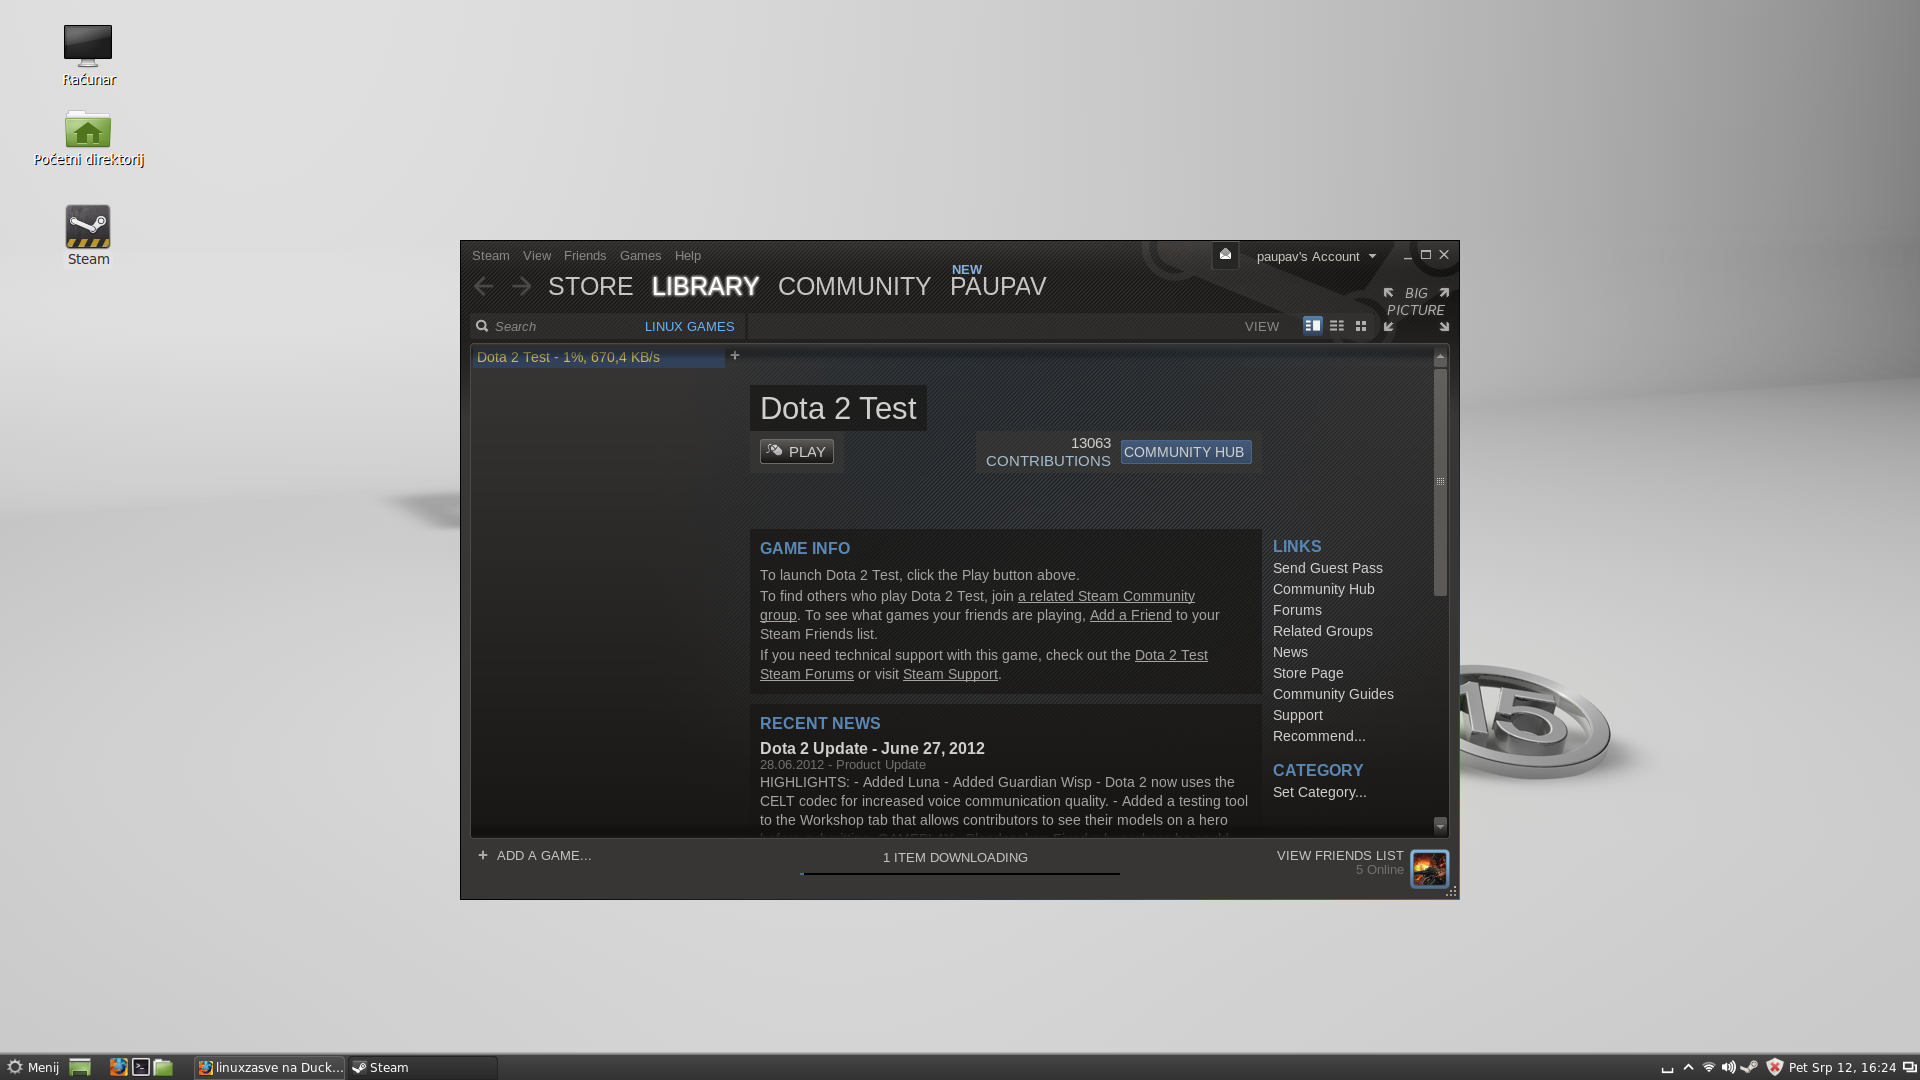Open the Steam Support link
Image resolution: width=1920 pixels, height=1080 pixels.
click(x=950, y=674)
